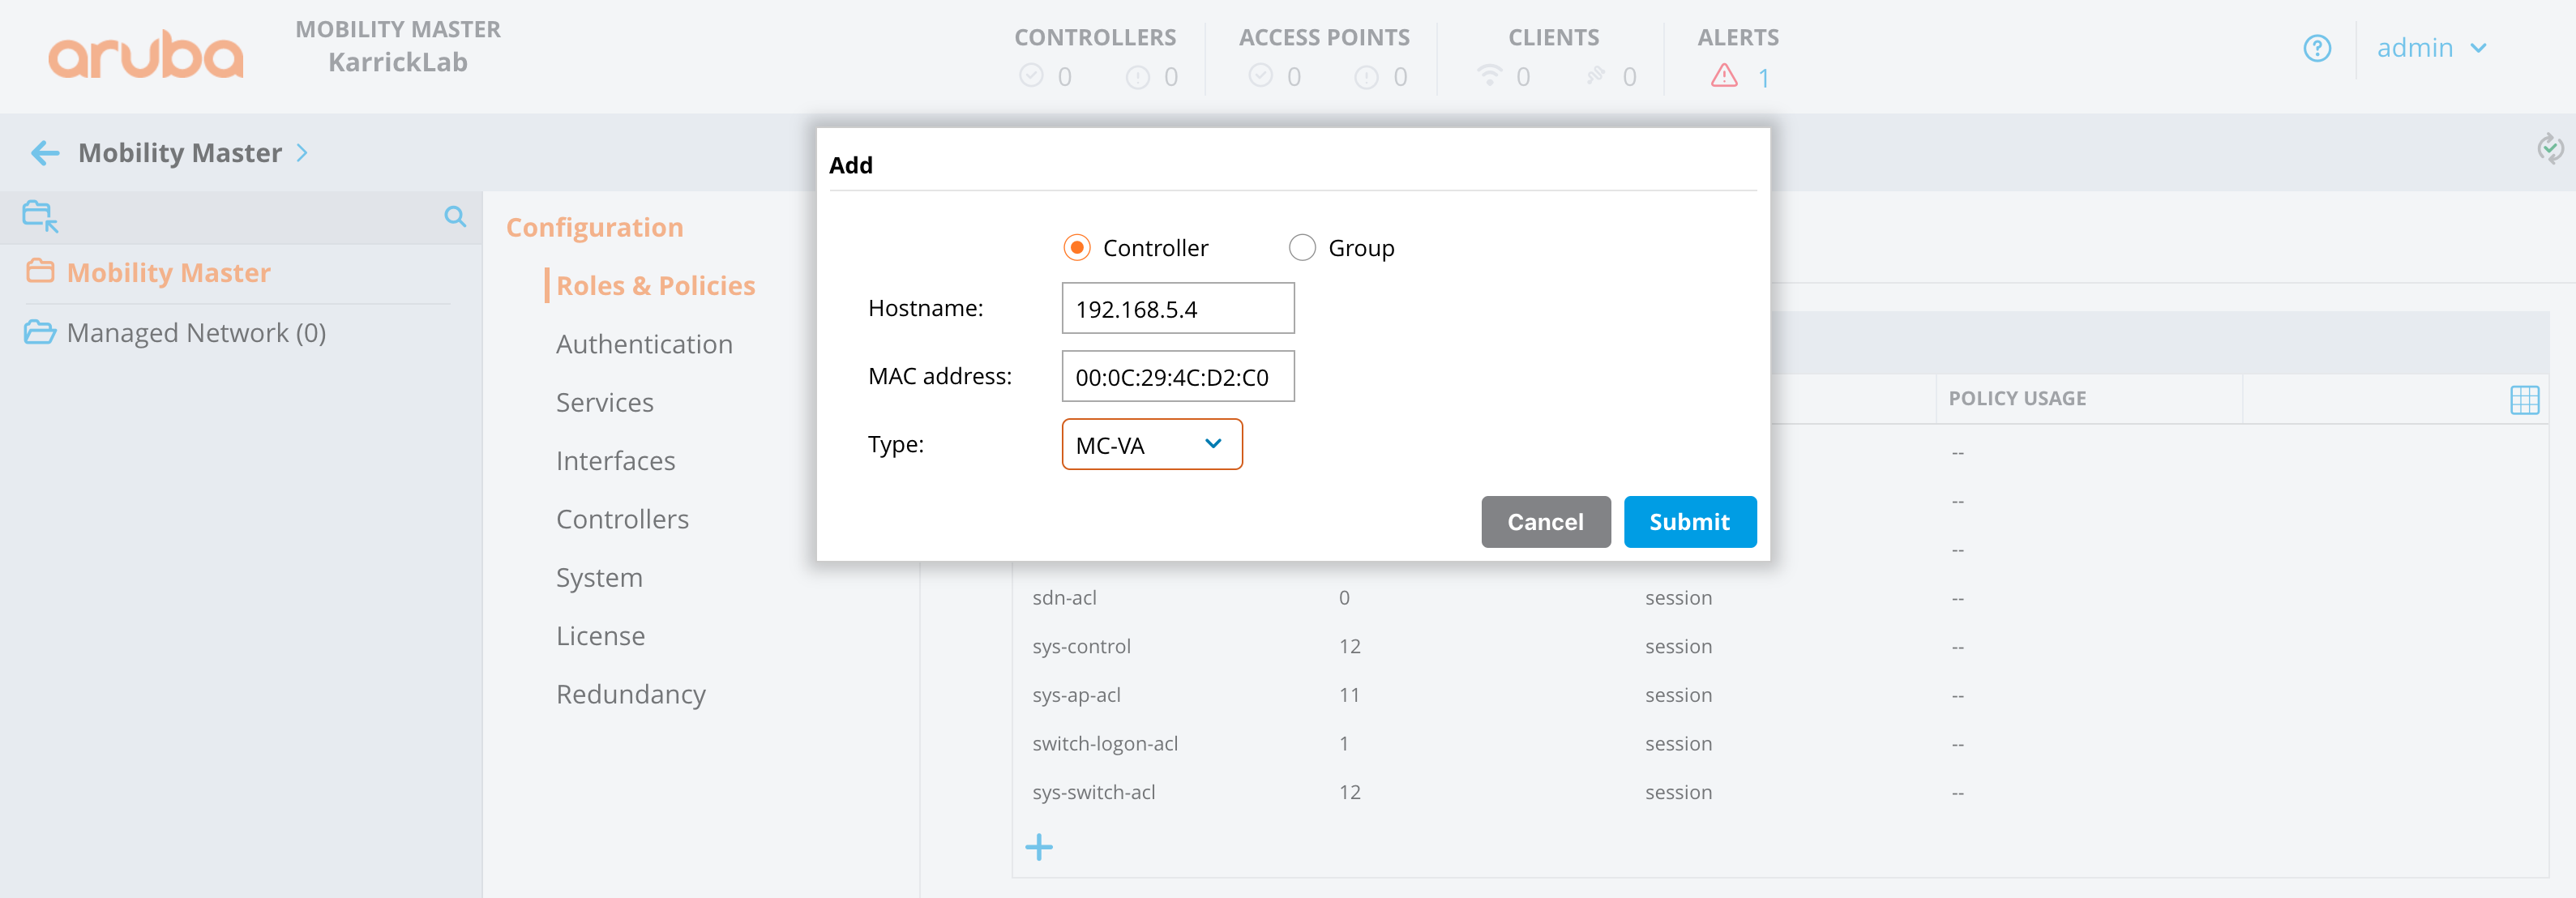Go to the Controllers configuration menu item

(x=622, y=519)
